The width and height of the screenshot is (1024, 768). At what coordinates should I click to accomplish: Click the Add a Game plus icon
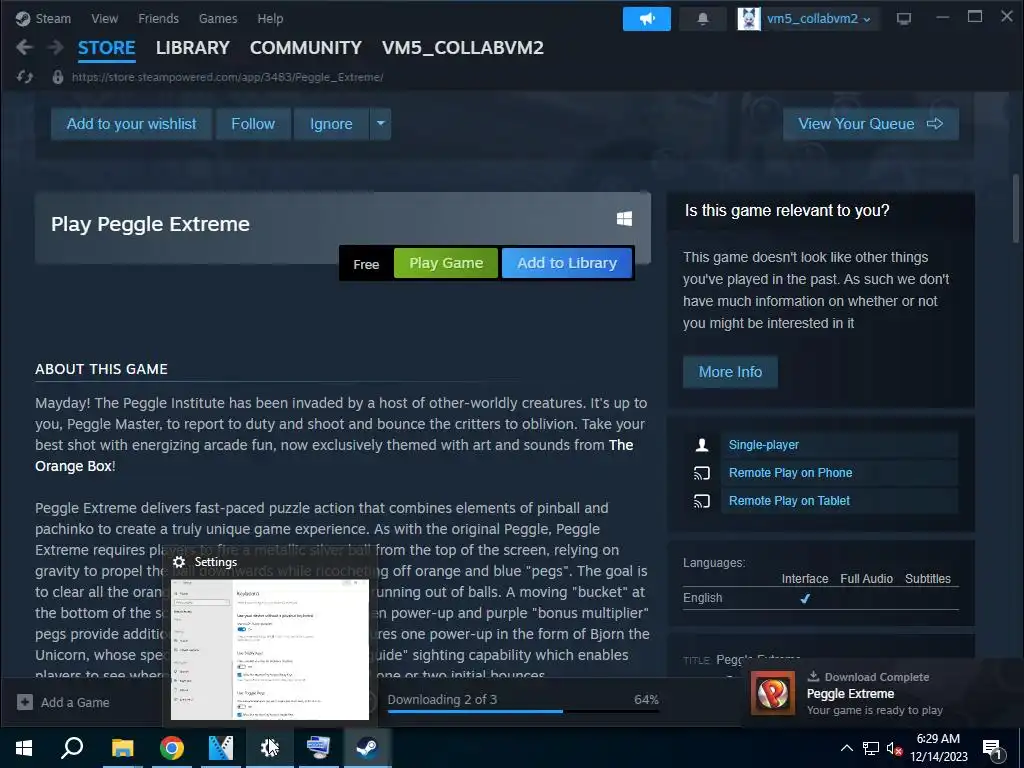pyautogui.click(x=25, y=702)
